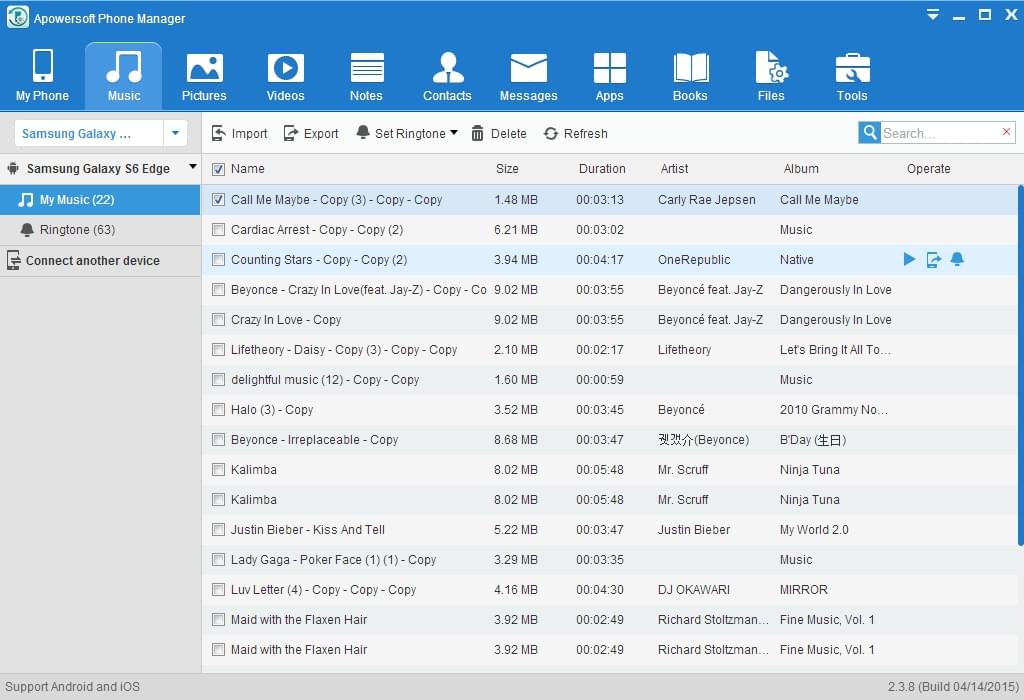Click the Import button
This screenshot has width=1024, height=700.
[240, 133]
